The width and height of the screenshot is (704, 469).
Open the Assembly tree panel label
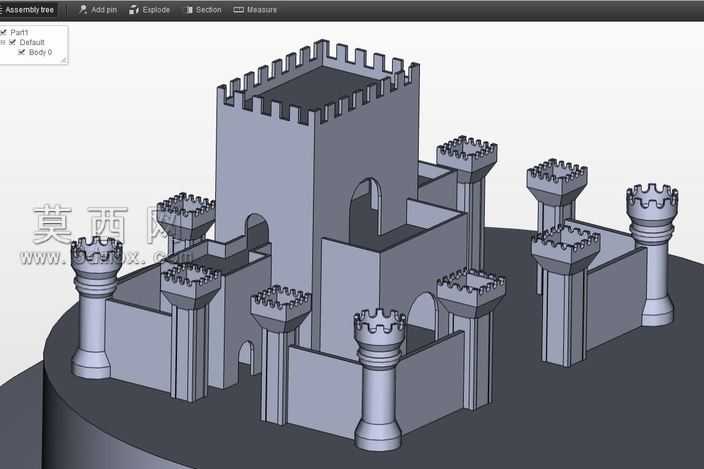click(x=30, y=9)
